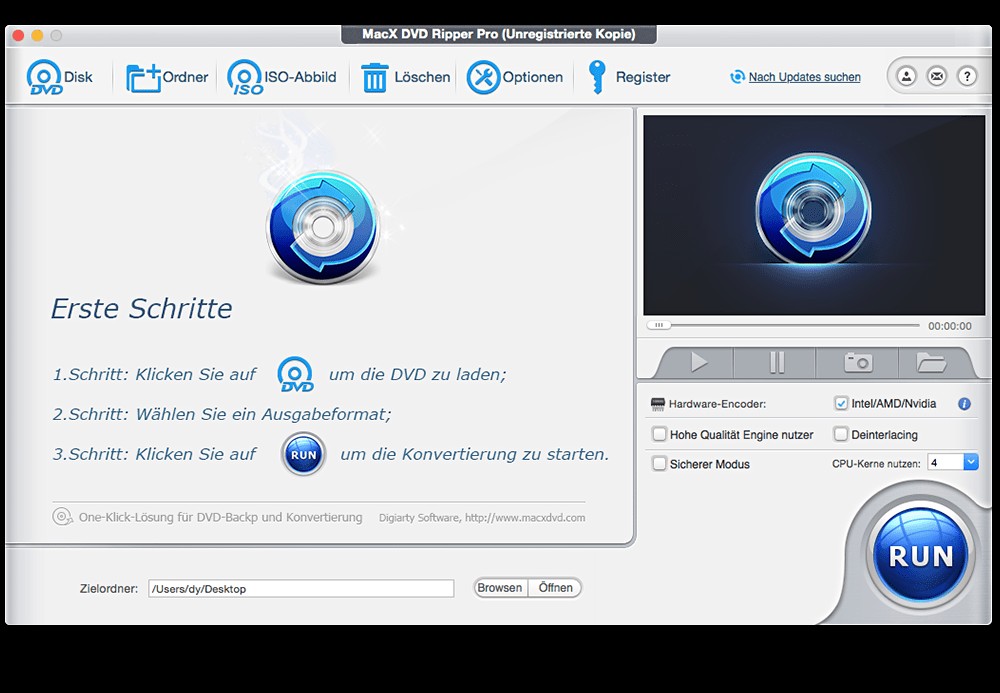Click the Disk toolbar label
Viewport: 1000px width, 693px height.
click(78, 77)
